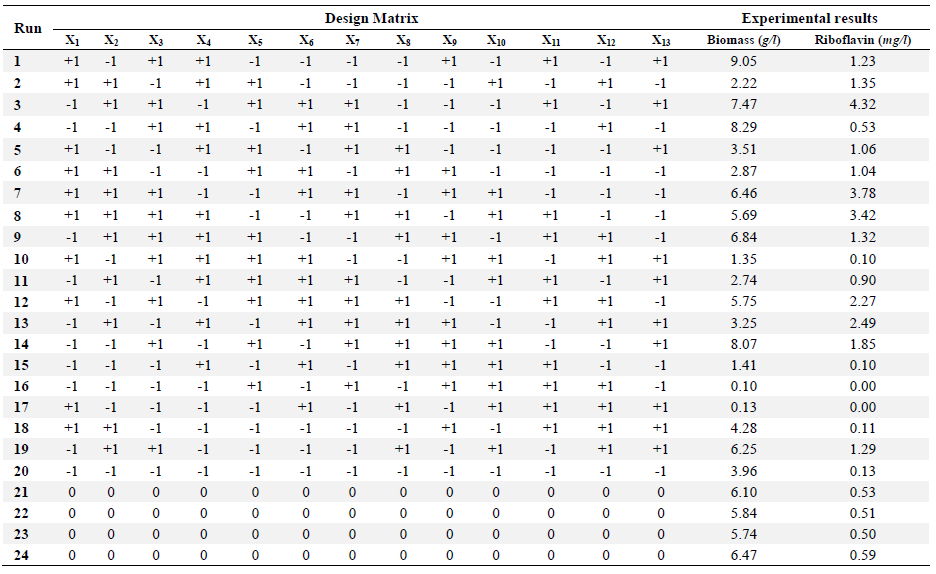936x574 pixels.
Task: Click the riboflavin value 0.59
Action: (x=863, y=556)
